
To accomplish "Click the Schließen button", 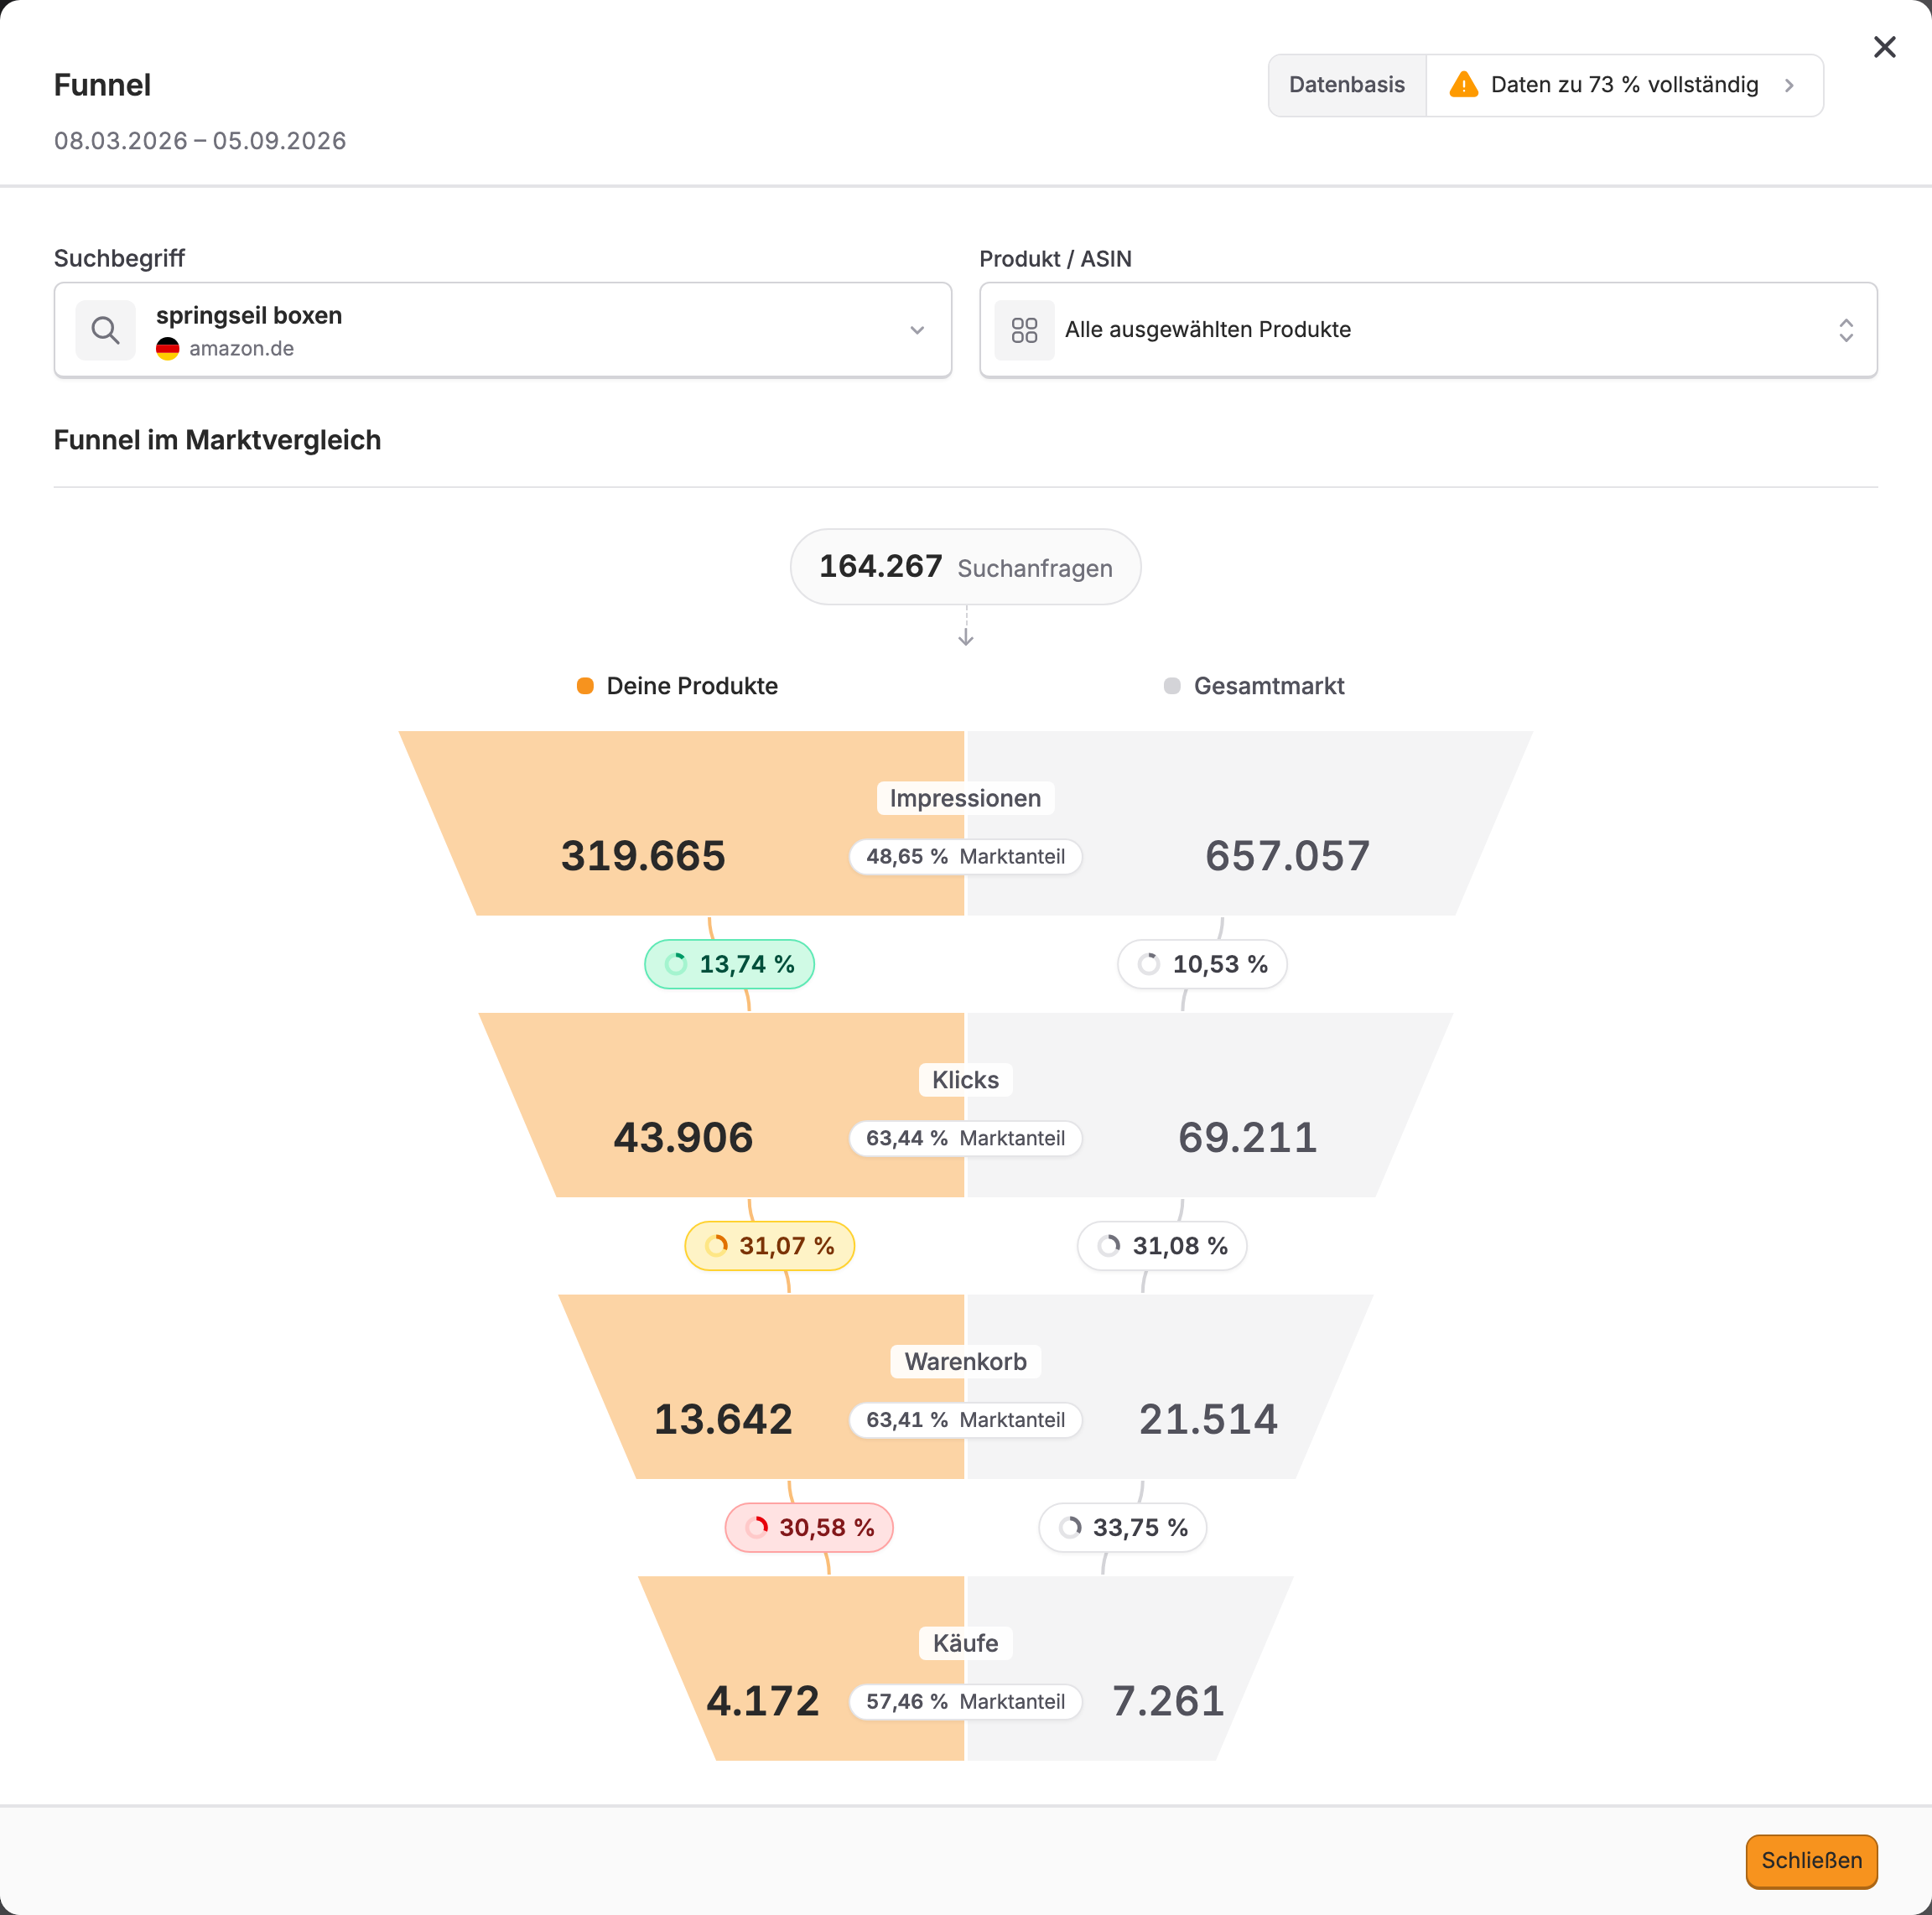I will click(1811, 1861).
